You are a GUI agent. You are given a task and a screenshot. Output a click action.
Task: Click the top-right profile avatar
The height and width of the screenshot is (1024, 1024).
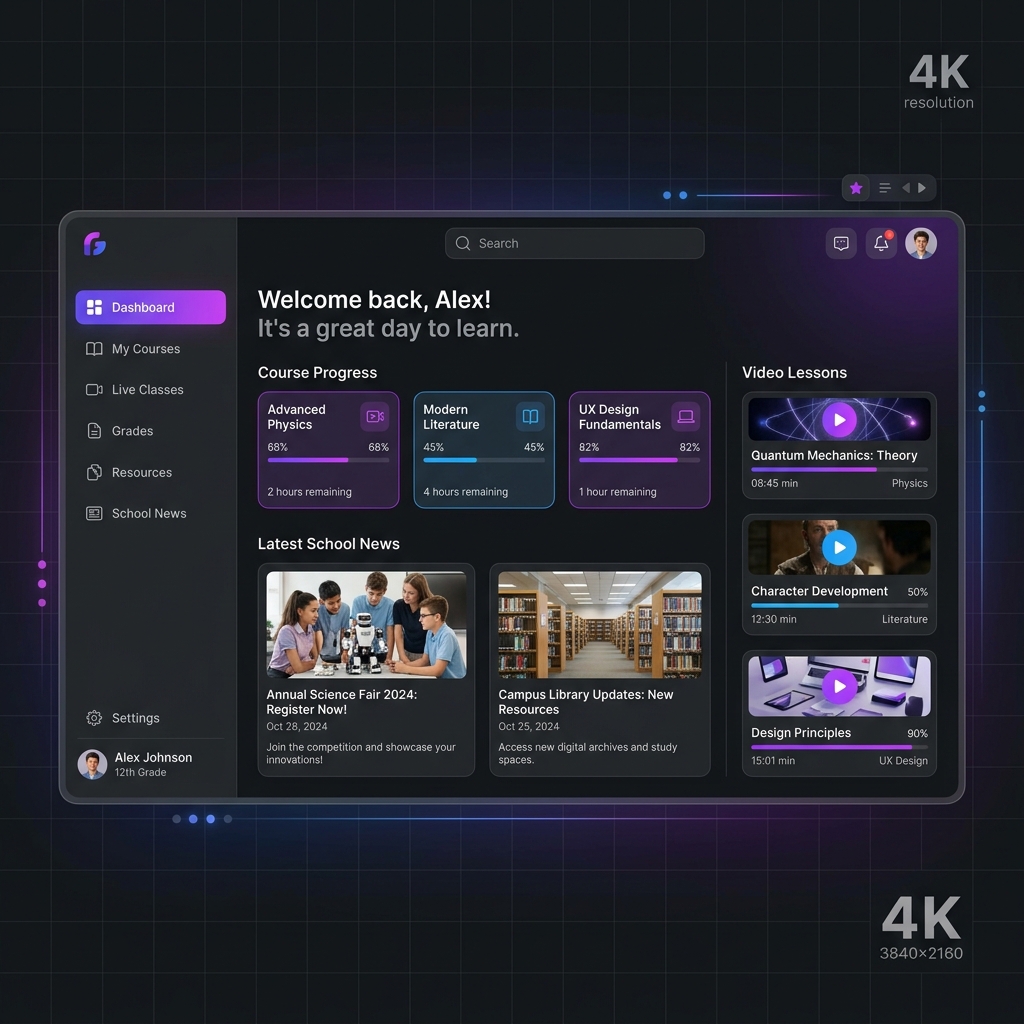click(921, 244)
